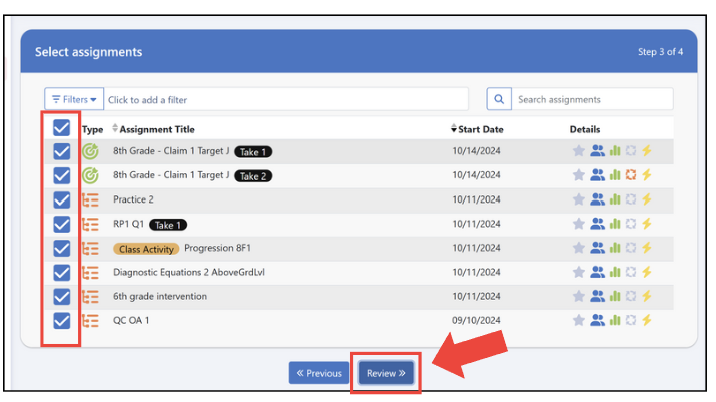Click the students icon for RP1 Q1
The height and width of the screenshot is (402, 716).
click(x=597, y=224)
